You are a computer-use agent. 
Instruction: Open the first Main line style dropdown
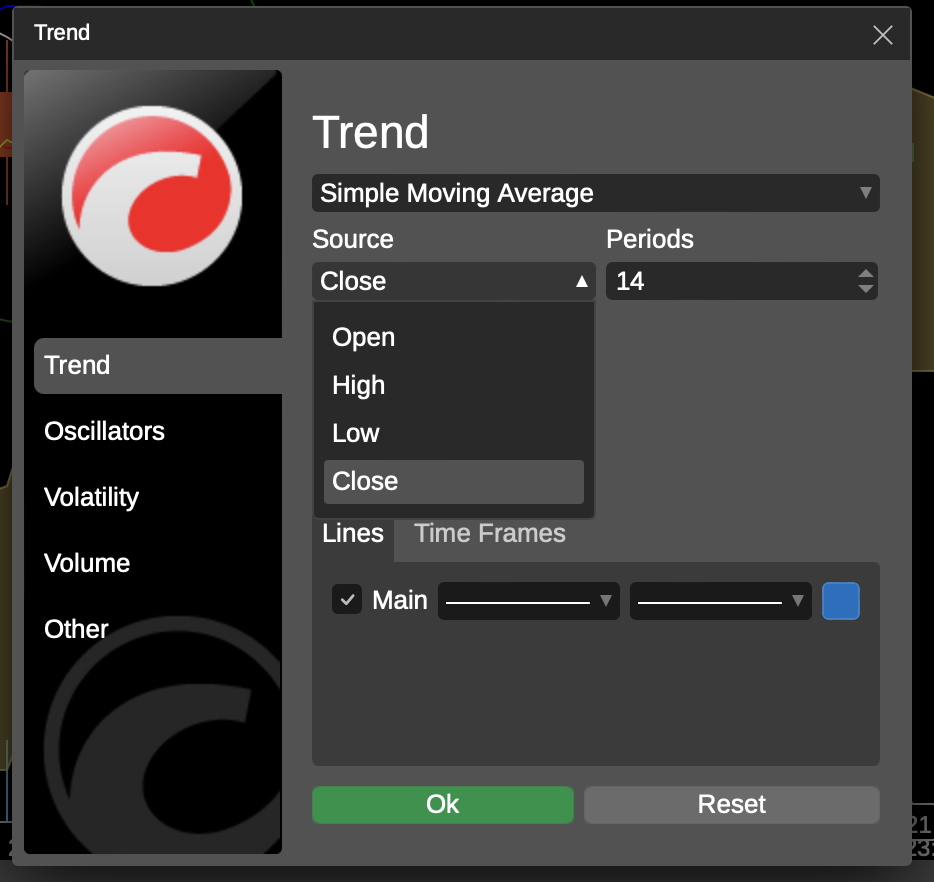pos(528,601)
